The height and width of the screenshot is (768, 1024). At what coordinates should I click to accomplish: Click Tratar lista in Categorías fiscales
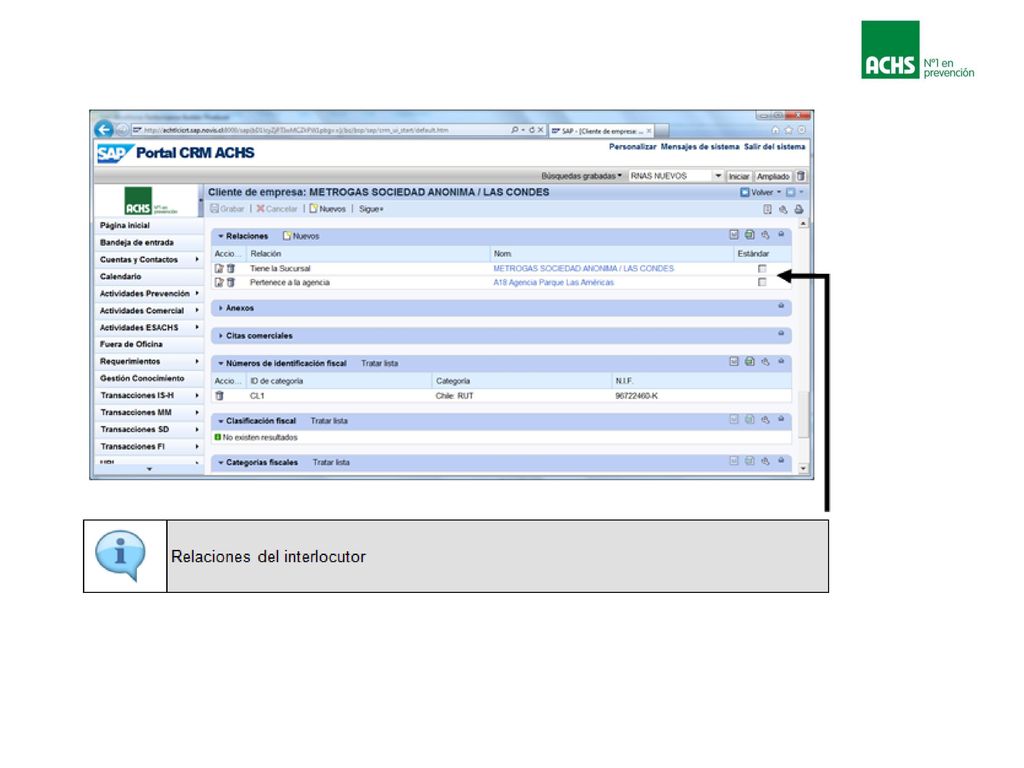pos(331,462)
